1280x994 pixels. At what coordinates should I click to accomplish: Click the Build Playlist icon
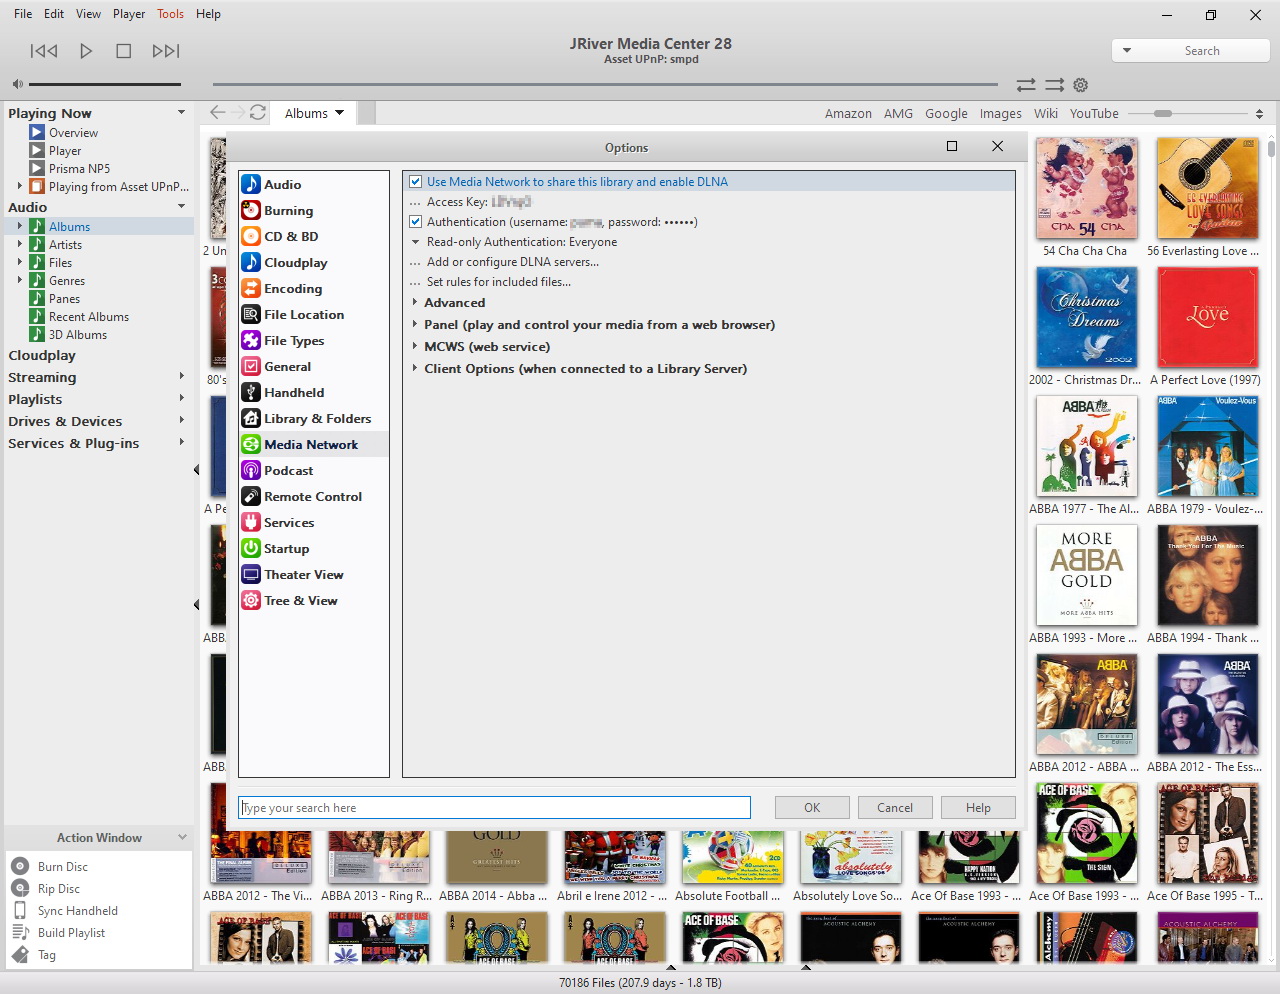tap(20, 932)
